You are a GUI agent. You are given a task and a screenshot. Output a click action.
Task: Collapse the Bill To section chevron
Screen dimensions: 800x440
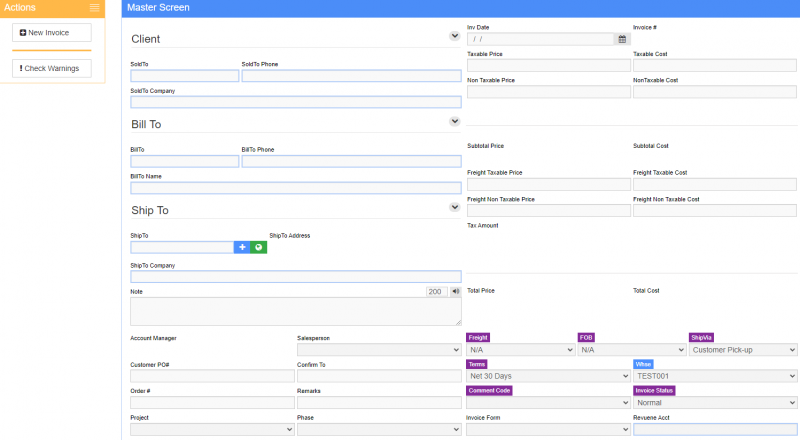pyautogui.click(x=455, y=121)
